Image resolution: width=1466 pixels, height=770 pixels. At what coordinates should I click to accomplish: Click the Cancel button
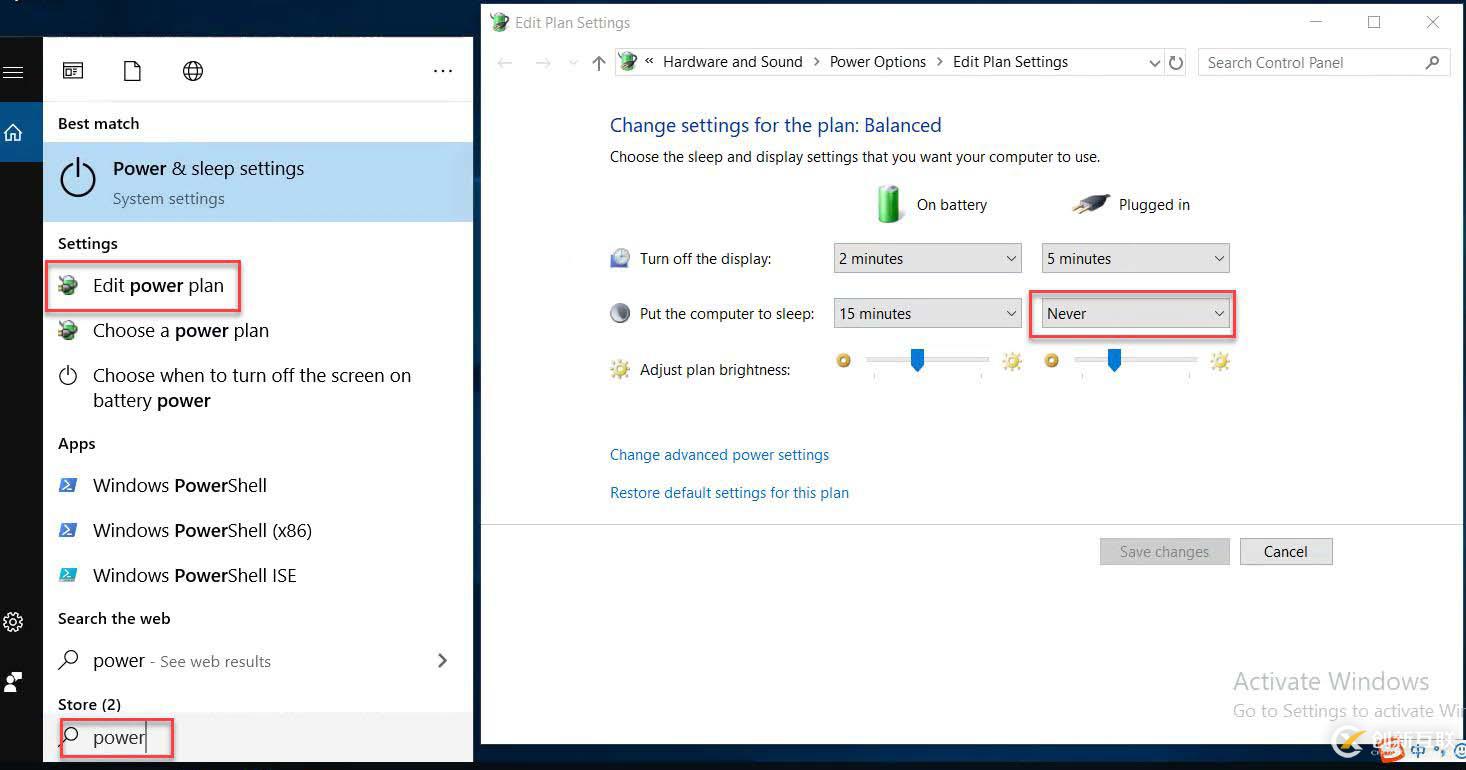[x=1286, y=552]
